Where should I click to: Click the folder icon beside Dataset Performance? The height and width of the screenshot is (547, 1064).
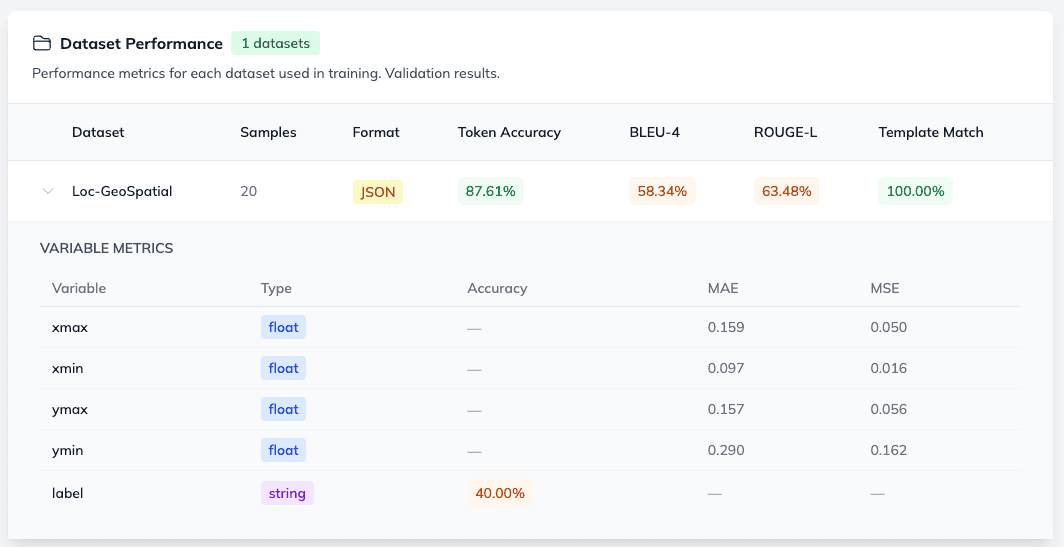(42, 43)
